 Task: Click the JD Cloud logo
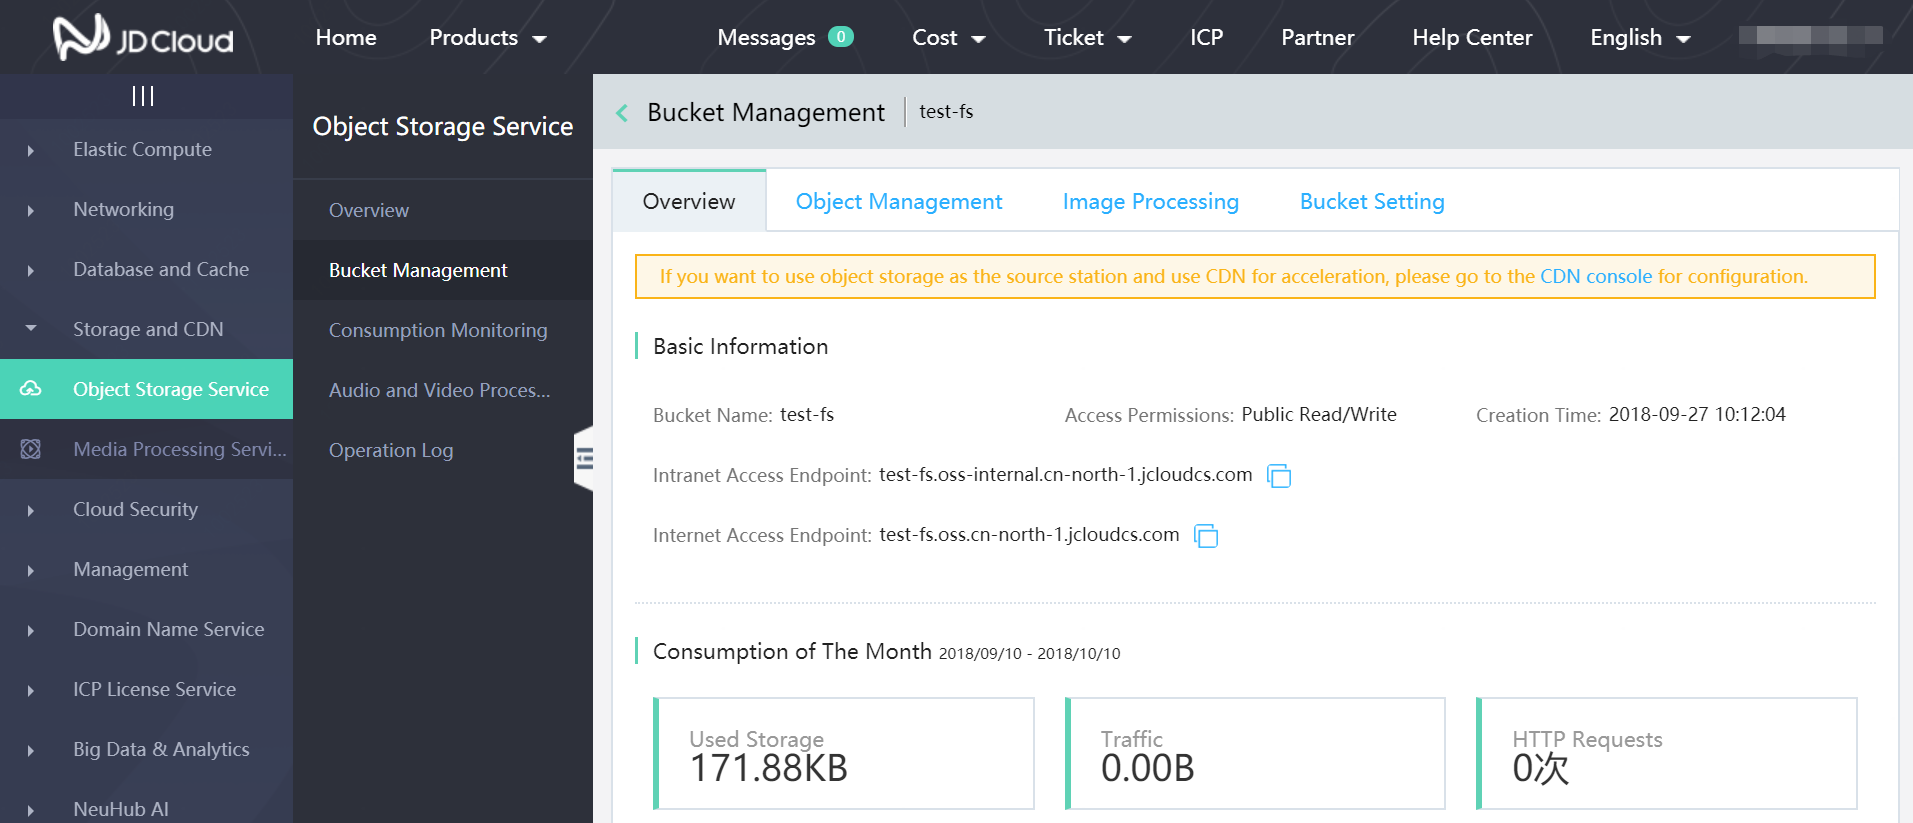[x=143, y=38]
